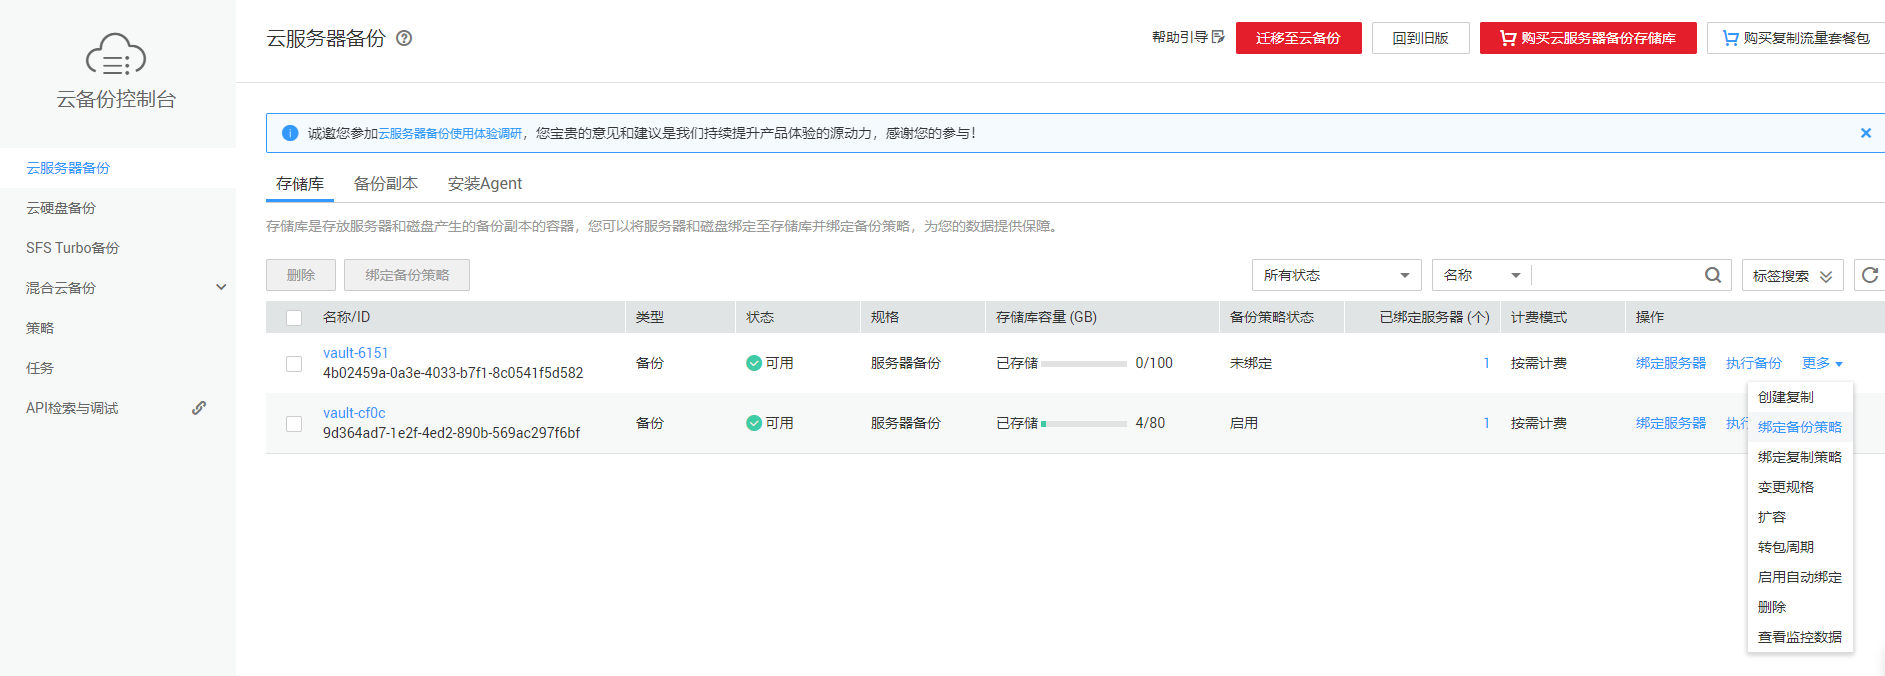Collapse the 更多 menu for vault-6151

pyautogui.click(x=1822, y=363)
